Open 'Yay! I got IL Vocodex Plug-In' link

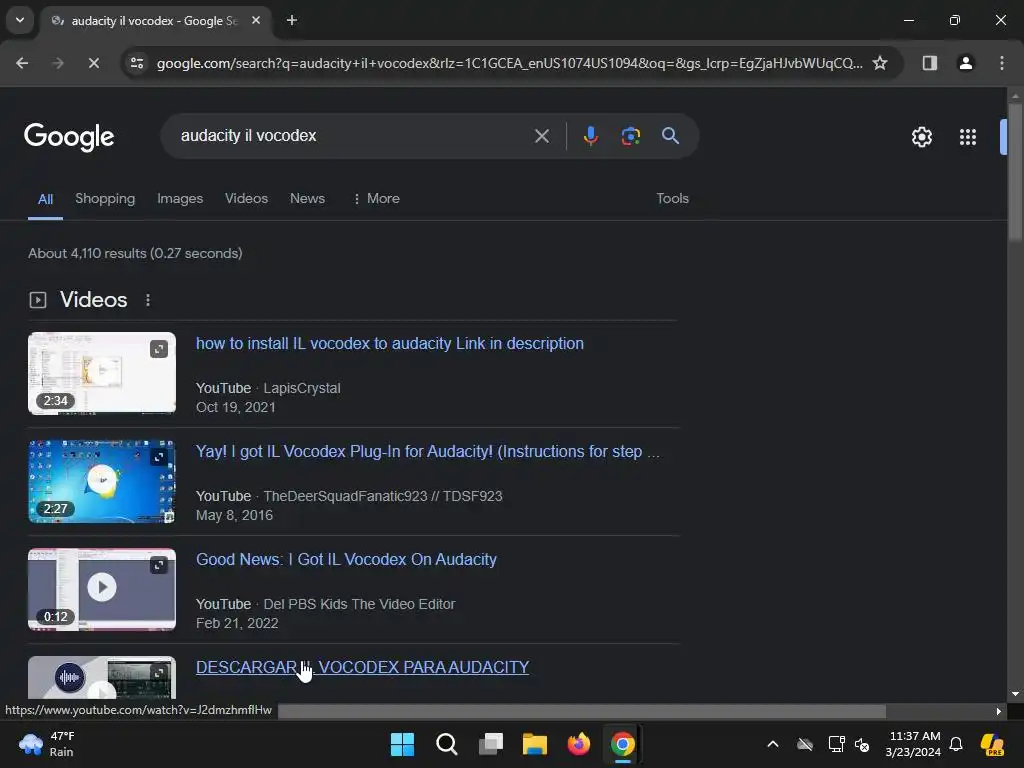(x=428, y=451)
